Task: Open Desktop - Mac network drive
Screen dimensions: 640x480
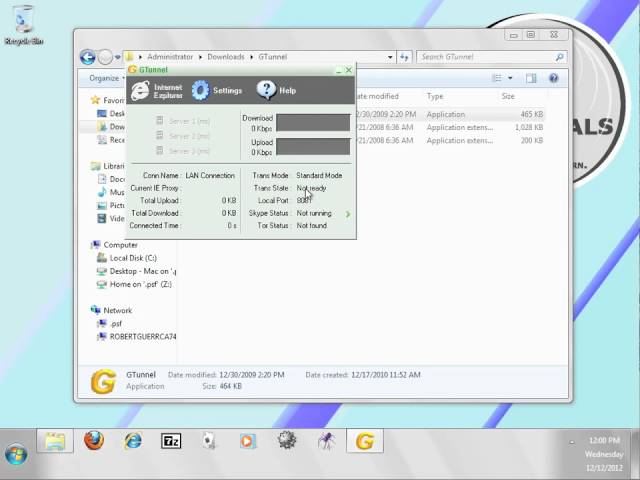Action: 136,271
